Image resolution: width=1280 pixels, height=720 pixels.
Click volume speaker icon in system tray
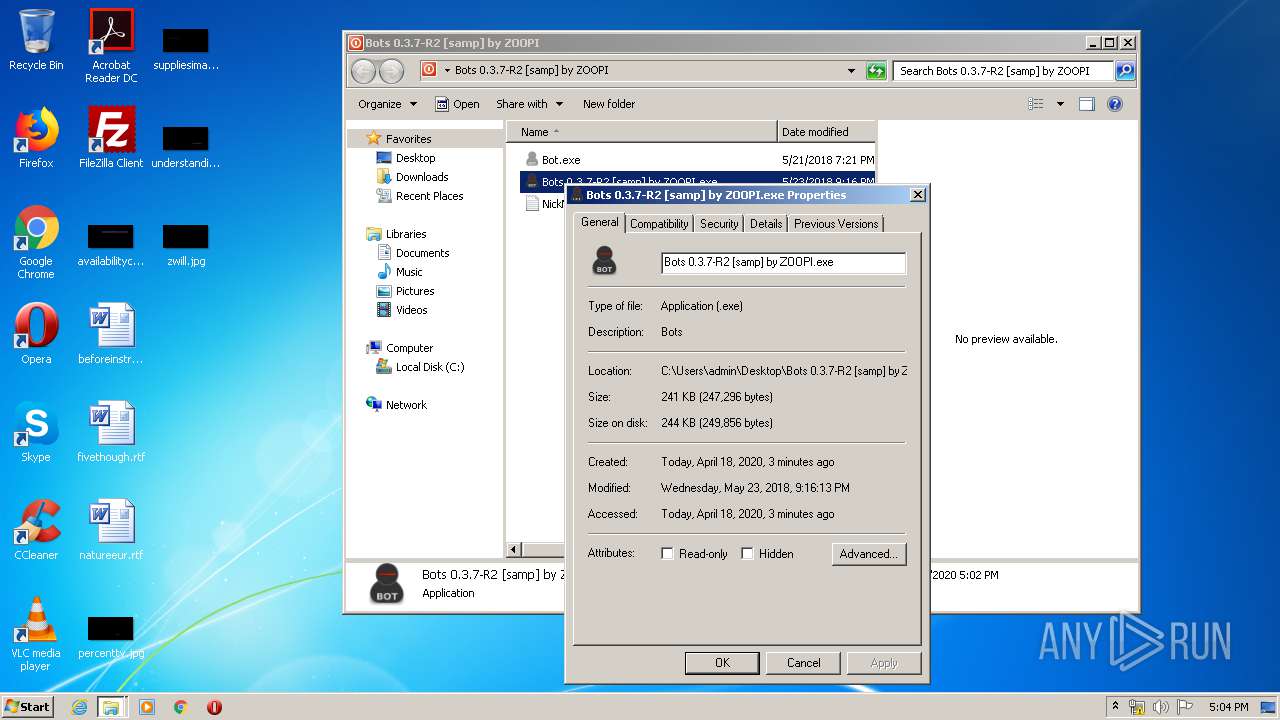point(1161,707)
